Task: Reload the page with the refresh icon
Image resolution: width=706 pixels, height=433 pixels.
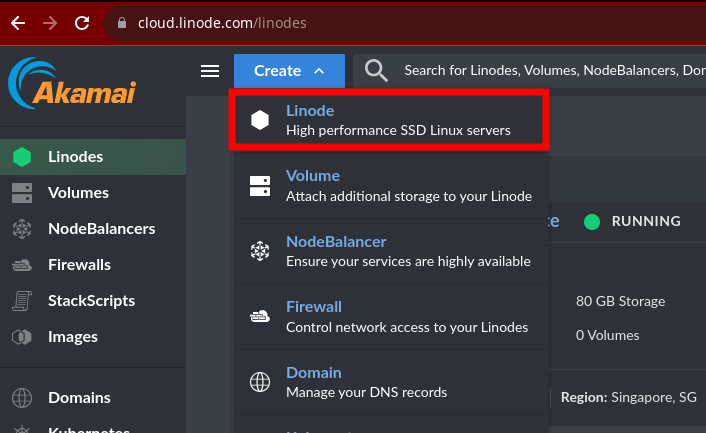Action: click(82, 23)
